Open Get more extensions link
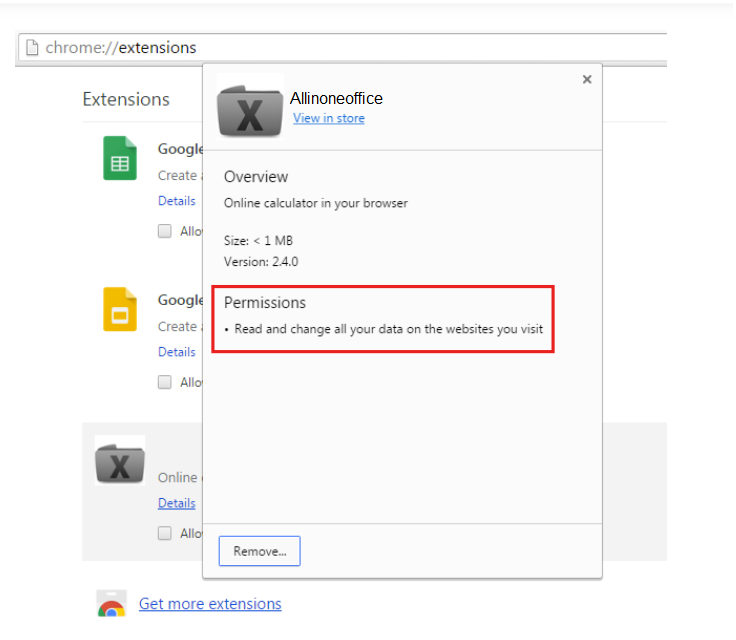This screenshot has height=640, width=736. click(x=210, y=604)
